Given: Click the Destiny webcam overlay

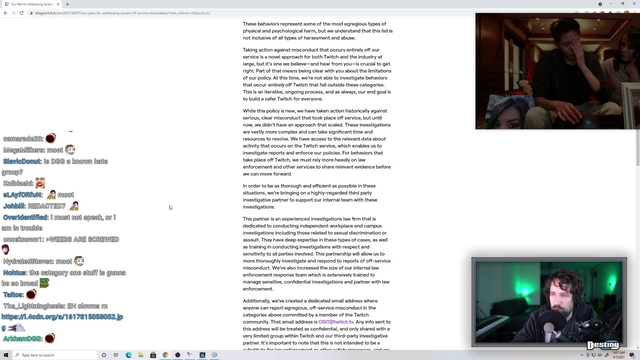Looking at the screenshot, I should (549, 302).
